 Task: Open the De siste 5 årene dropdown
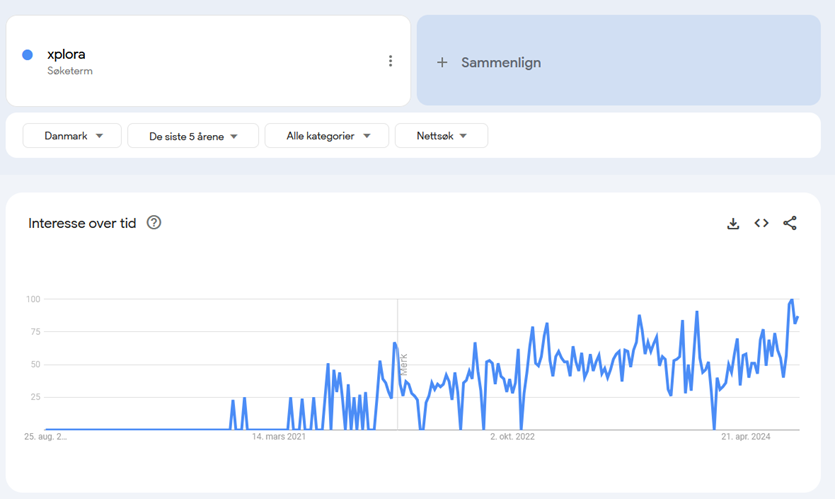coord(193,136)
